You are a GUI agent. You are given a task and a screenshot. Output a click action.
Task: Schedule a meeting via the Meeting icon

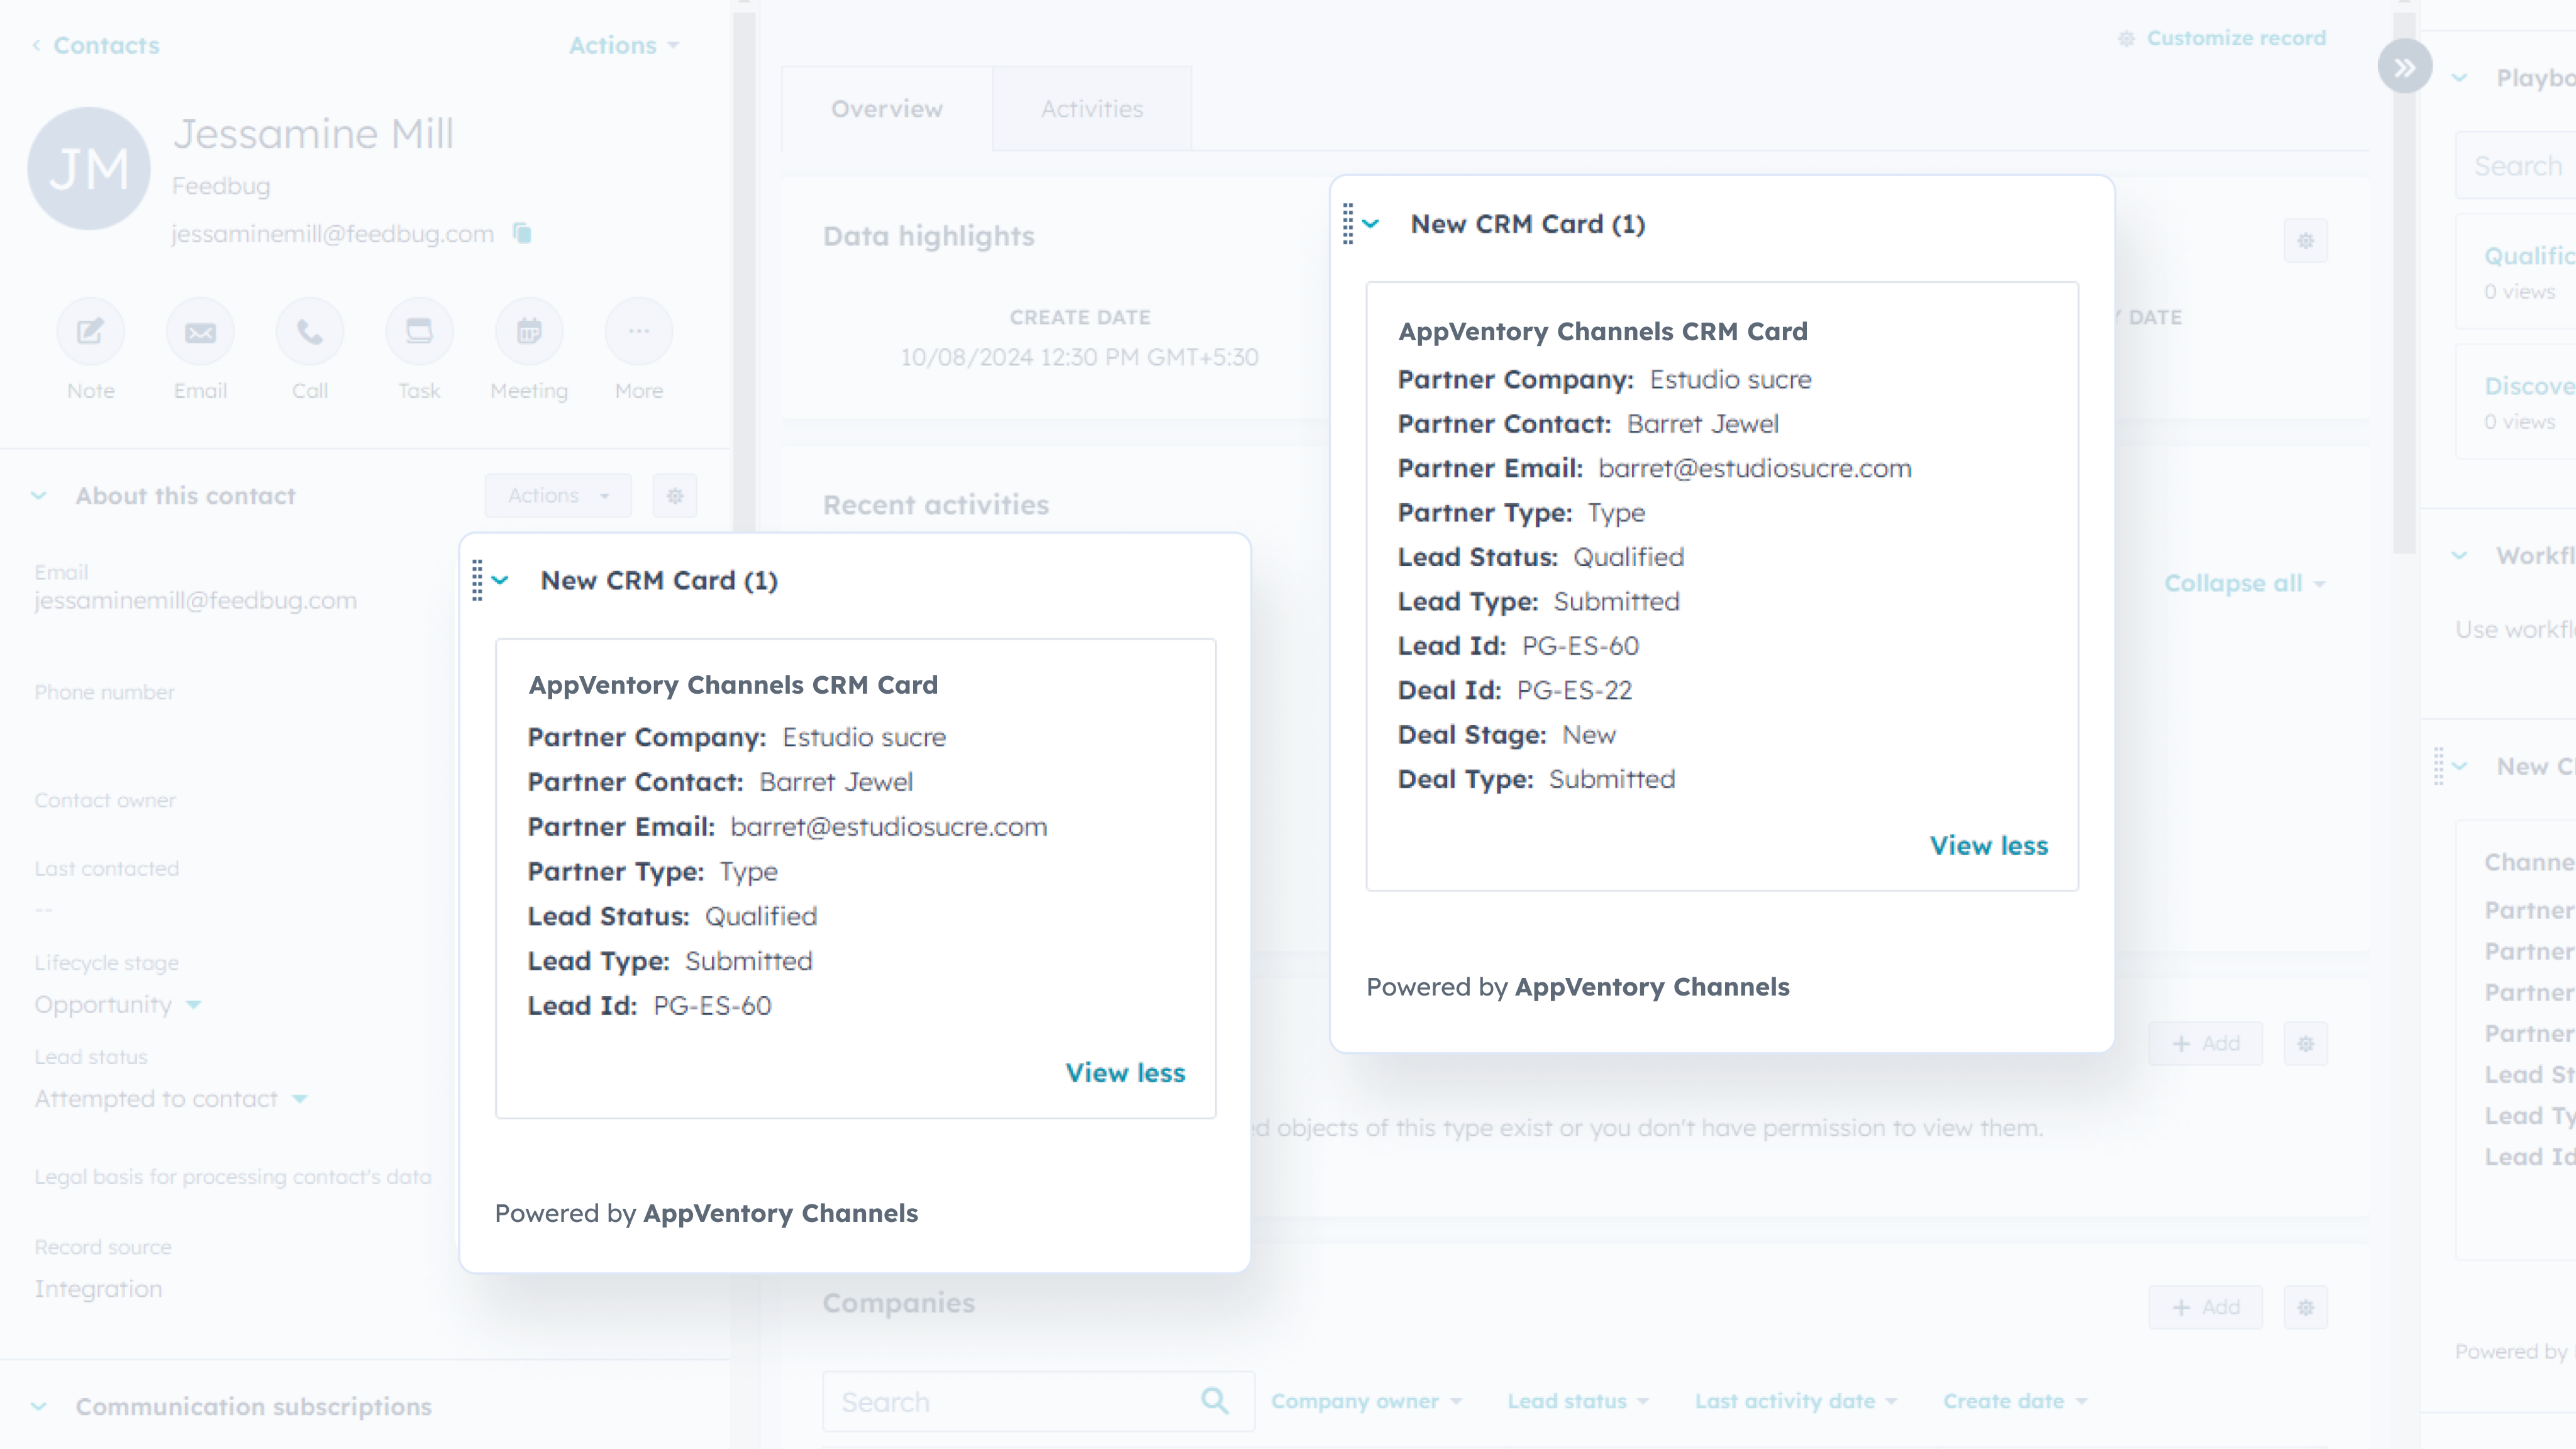(529, 330)
